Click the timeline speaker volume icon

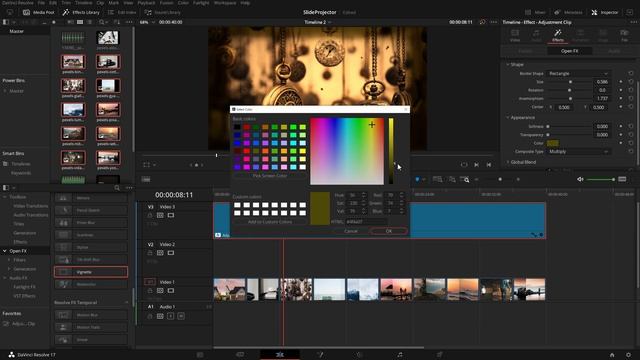580,179
